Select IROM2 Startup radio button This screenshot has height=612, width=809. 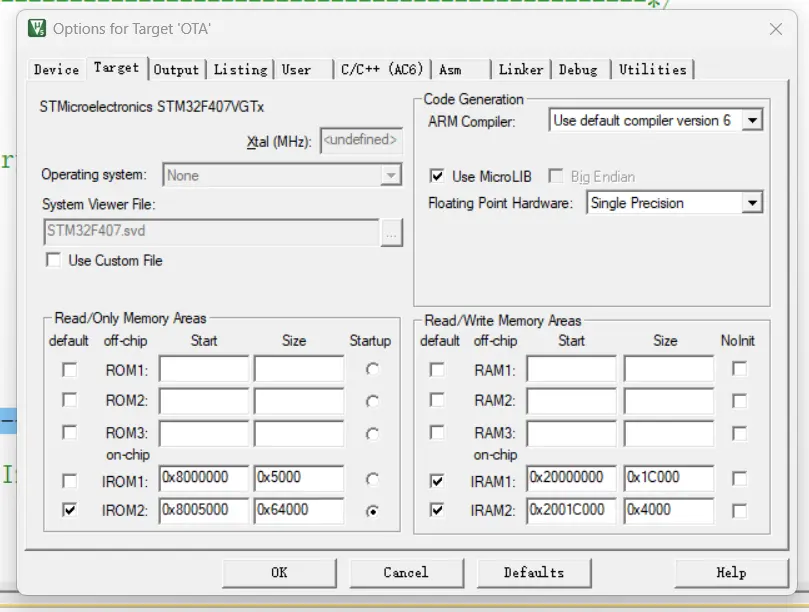372,511
